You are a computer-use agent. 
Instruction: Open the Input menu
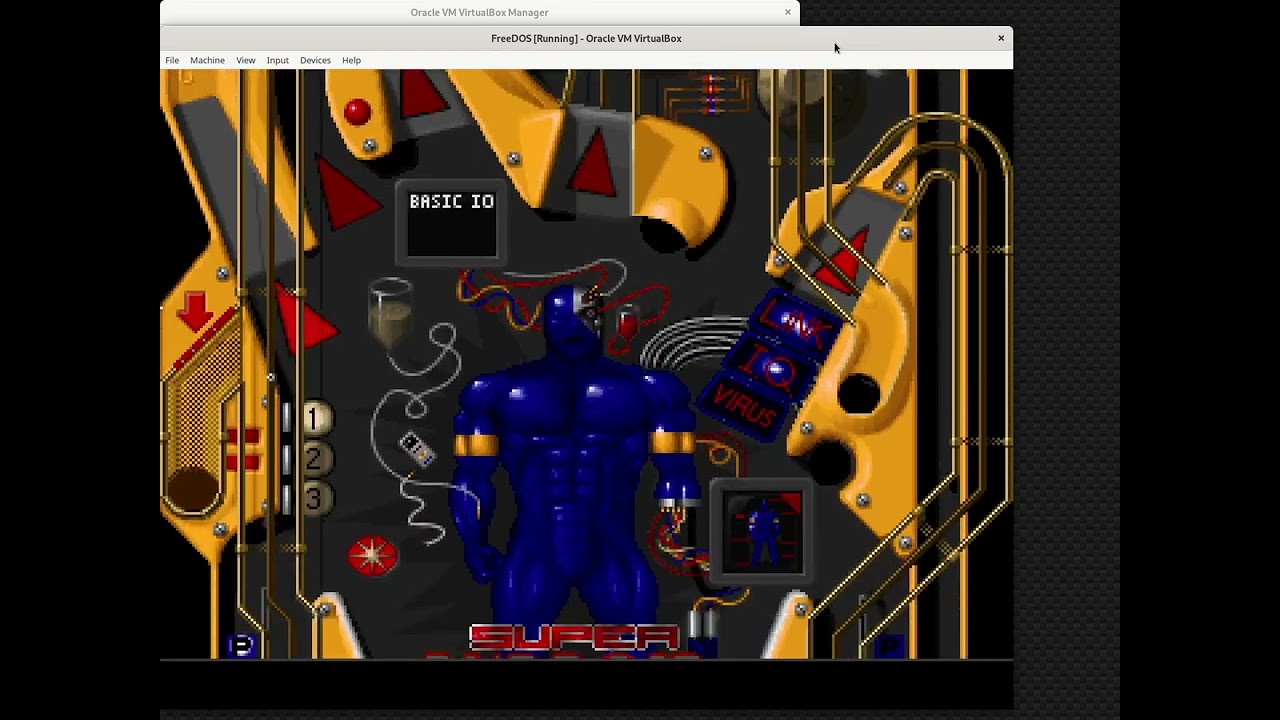click(277, 60)
